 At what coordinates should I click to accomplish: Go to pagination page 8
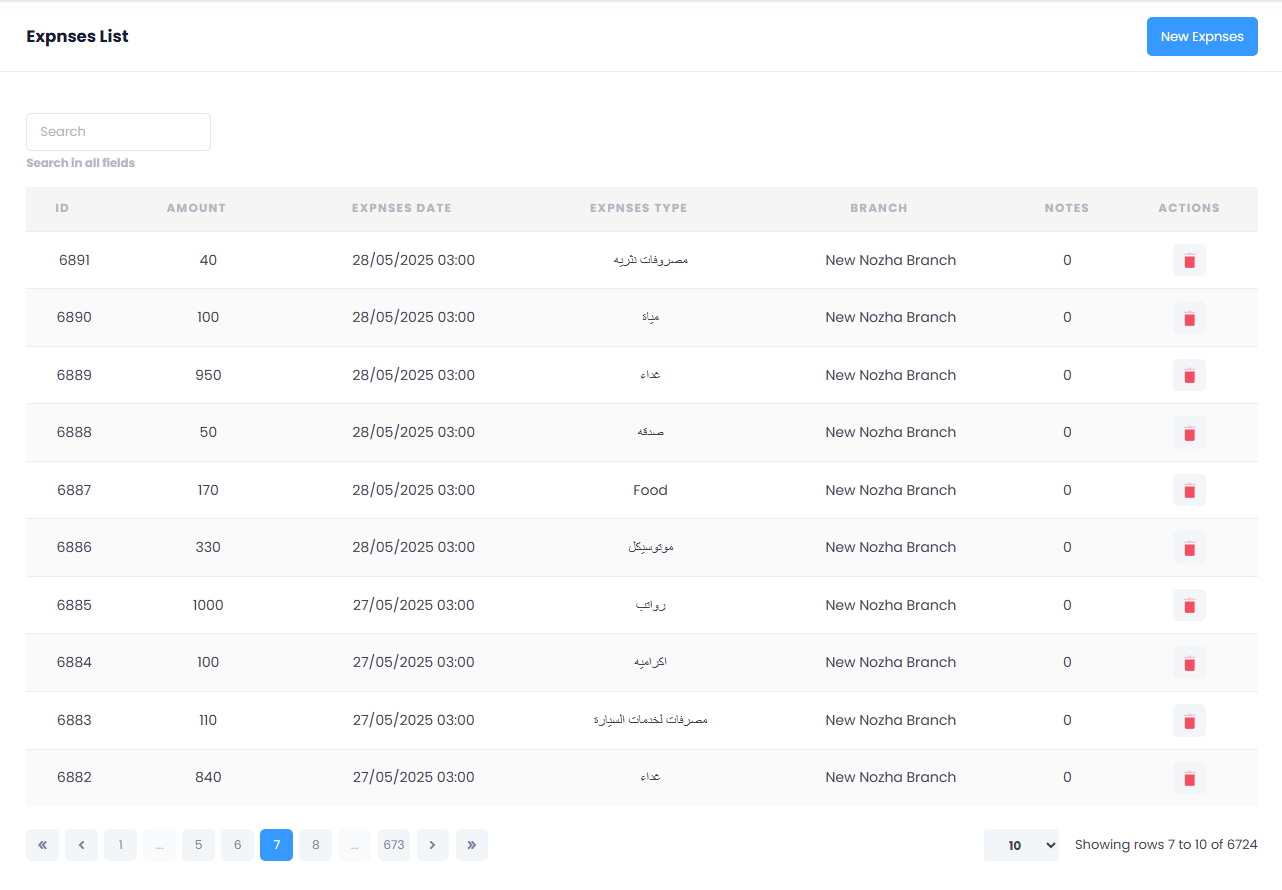click(315, 845)
